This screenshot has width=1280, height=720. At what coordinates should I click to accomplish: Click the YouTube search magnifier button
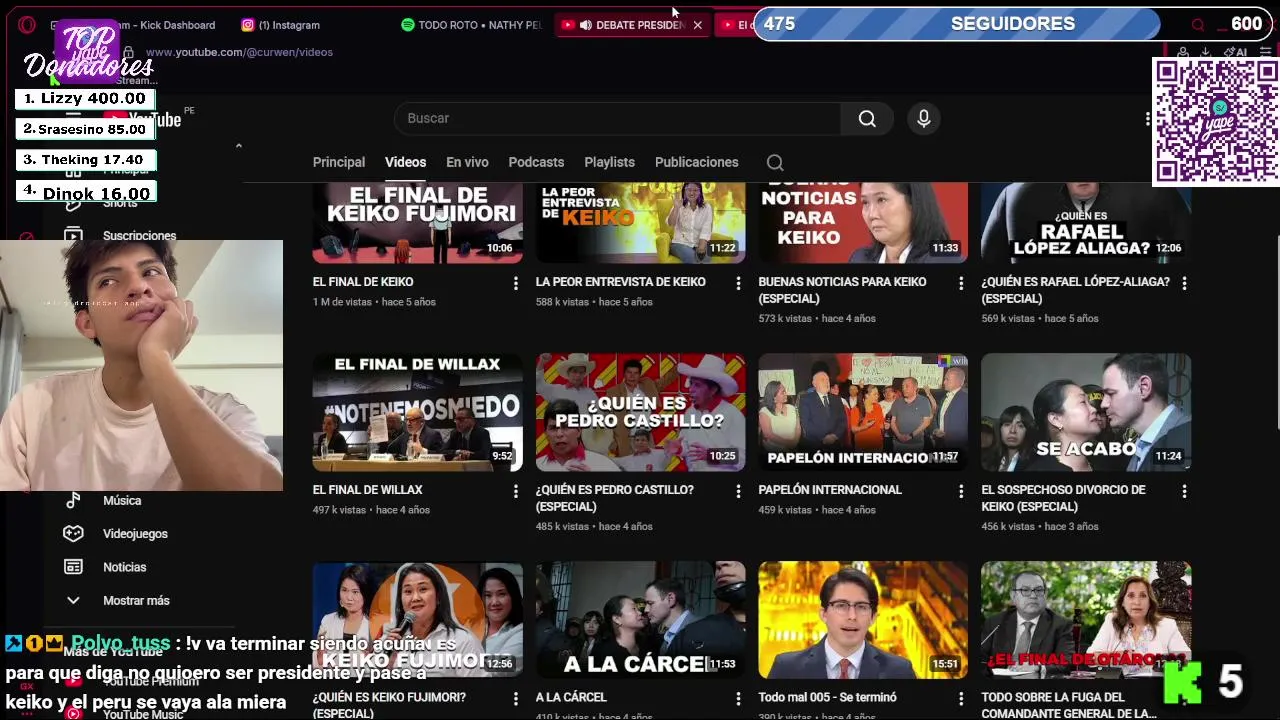point(867,118)
